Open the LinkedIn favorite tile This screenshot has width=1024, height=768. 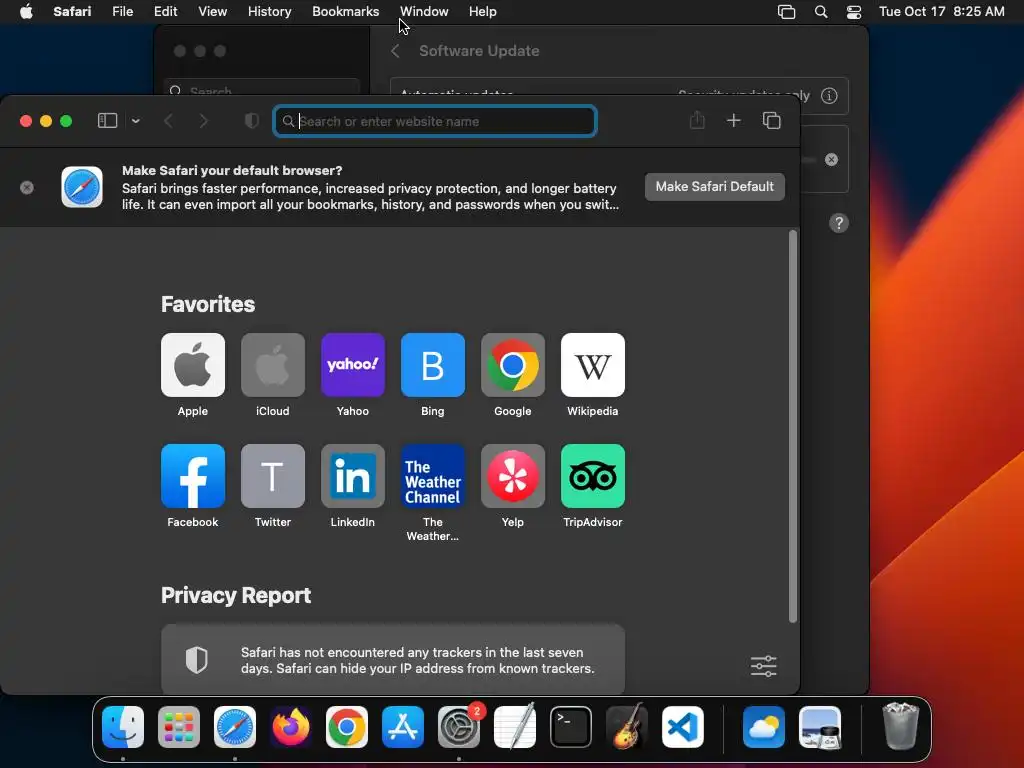point(353,476)
